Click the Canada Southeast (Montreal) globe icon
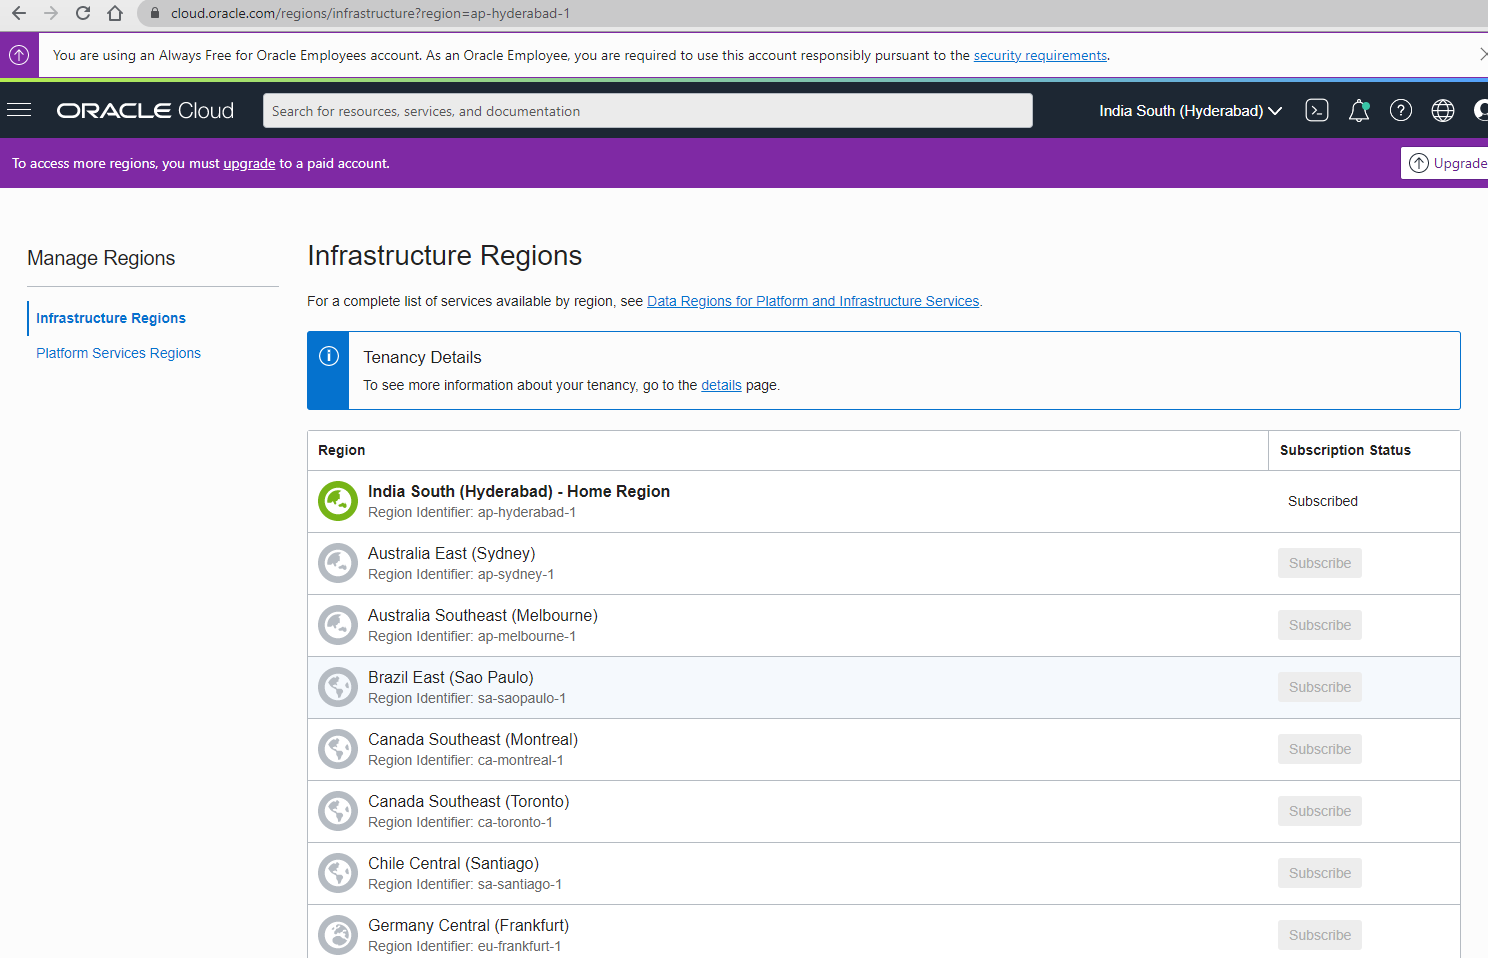Screen dimensions: 1488x958 pyautogui.click(x=338, y=749)
